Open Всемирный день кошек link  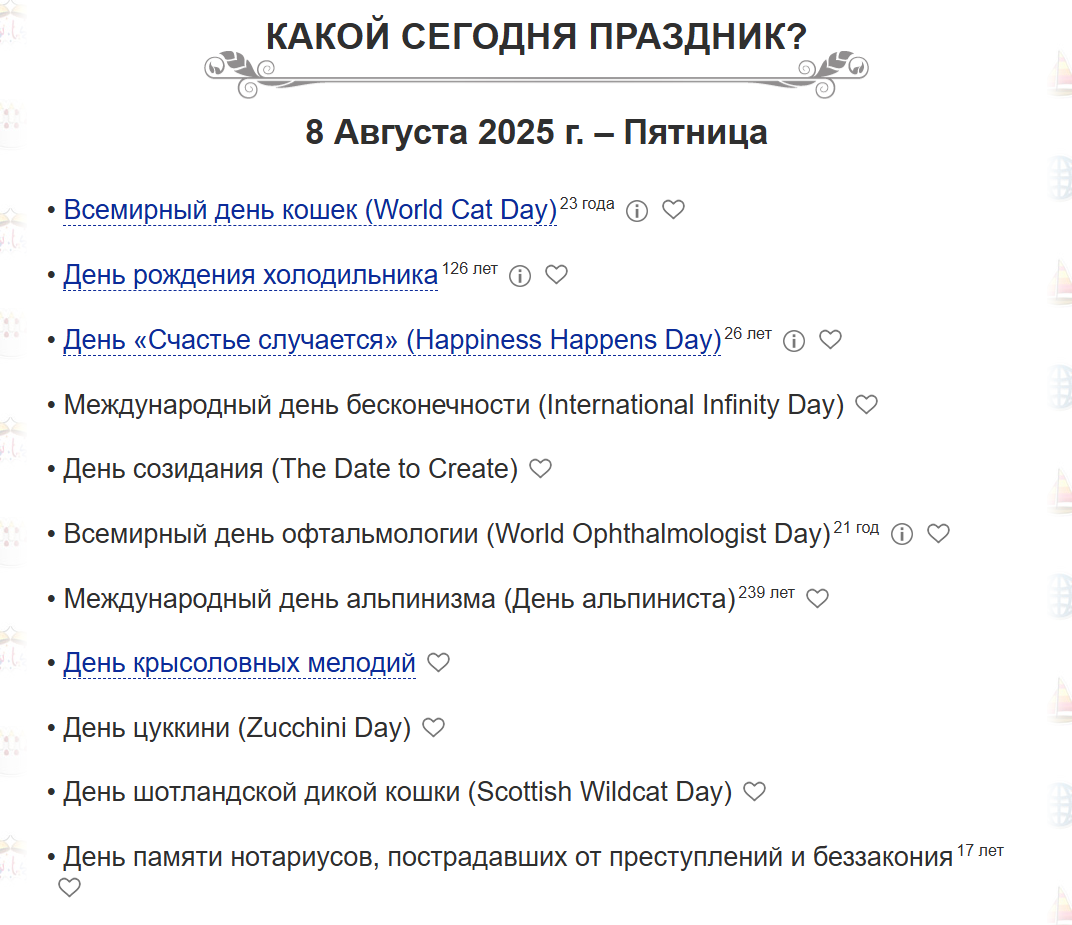pos(310,210)
